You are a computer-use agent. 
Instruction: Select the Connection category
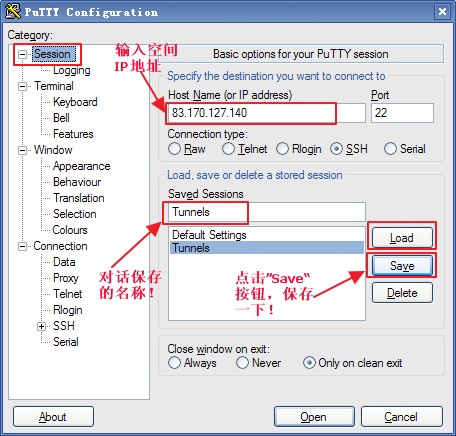60,246
